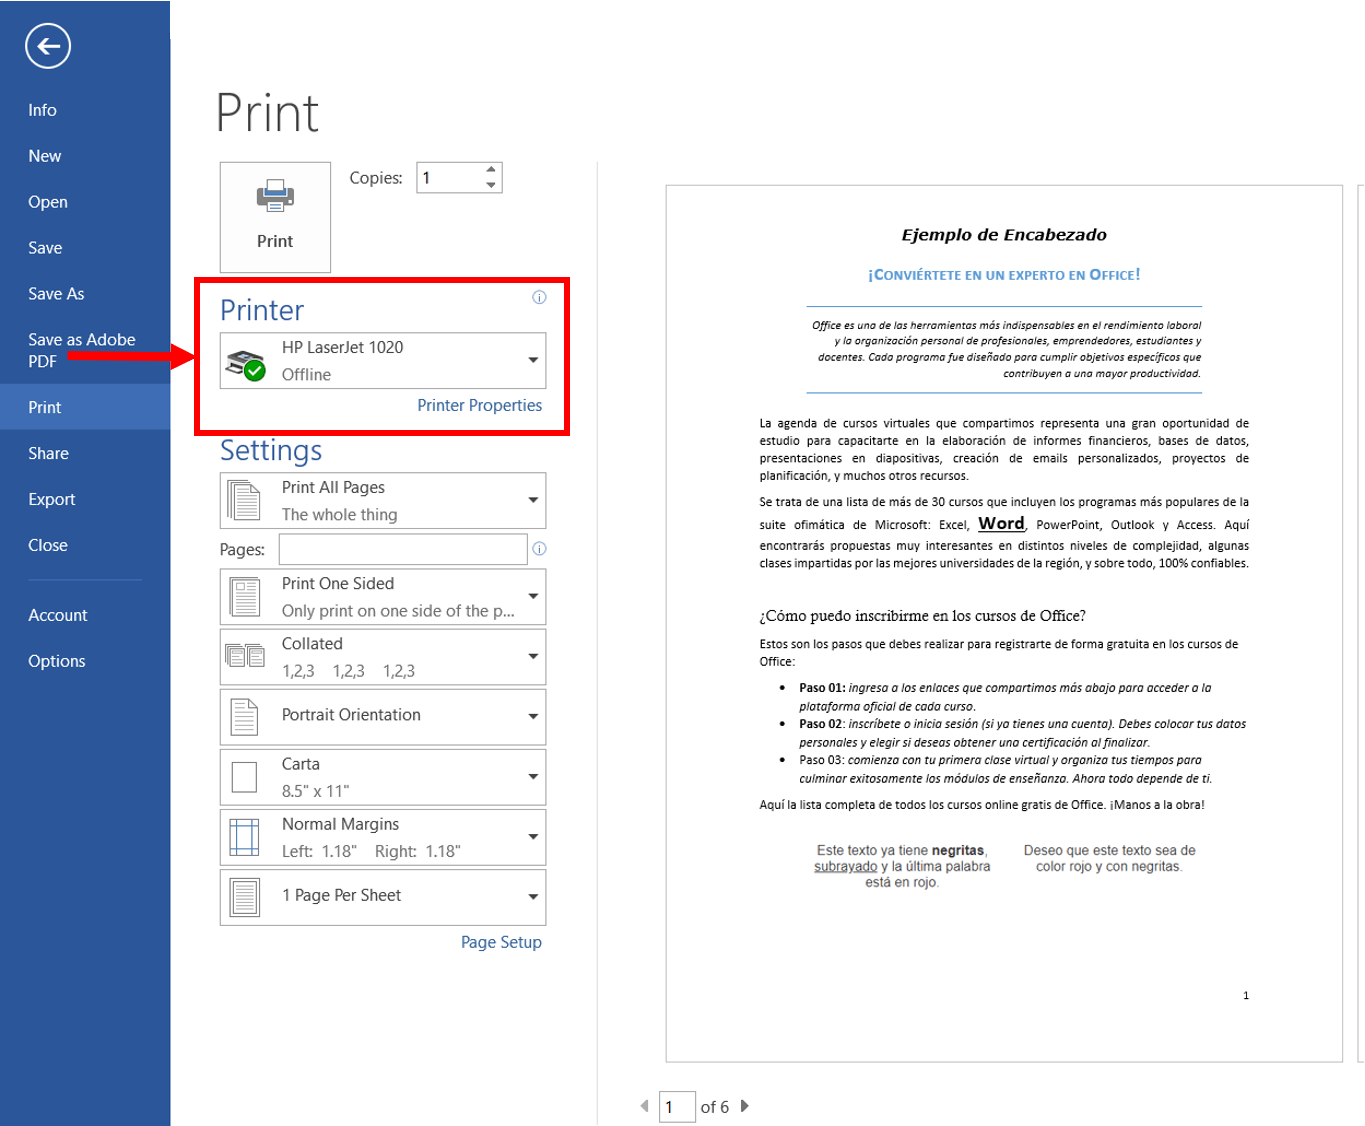
Task: Open Account in the sidebar
Action: click(85, 615)
